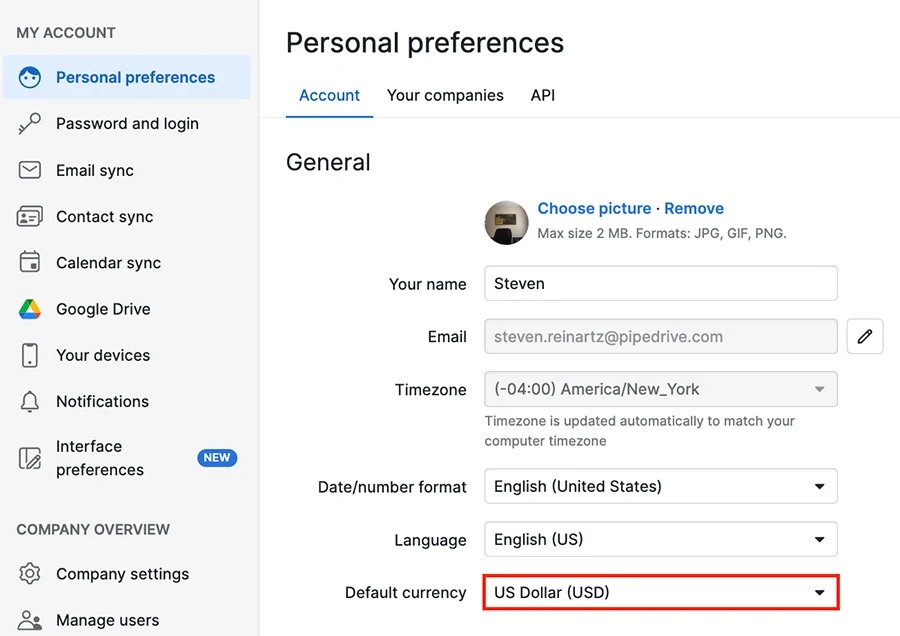Image resolution: width=900 pixels, height=636 pixels.
Task: Switch to the Your companies tab
Action: [x=445, y=95]
